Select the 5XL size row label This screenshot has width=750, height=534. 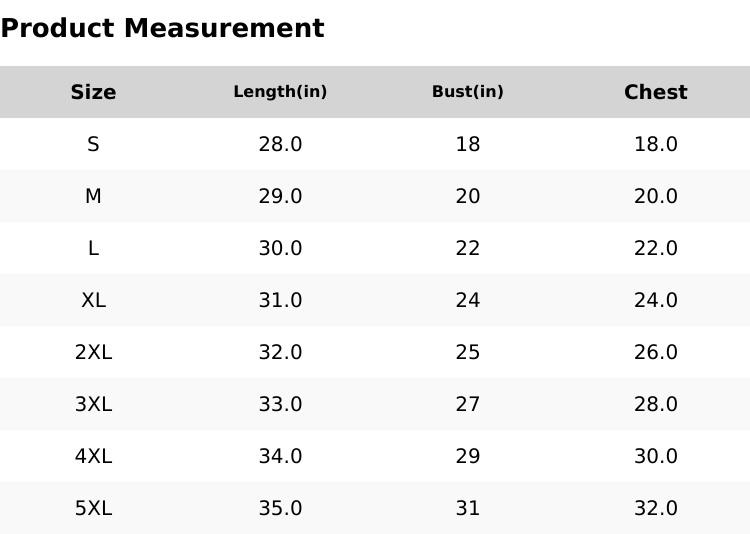pyautogui.click(x=93, y=508)
